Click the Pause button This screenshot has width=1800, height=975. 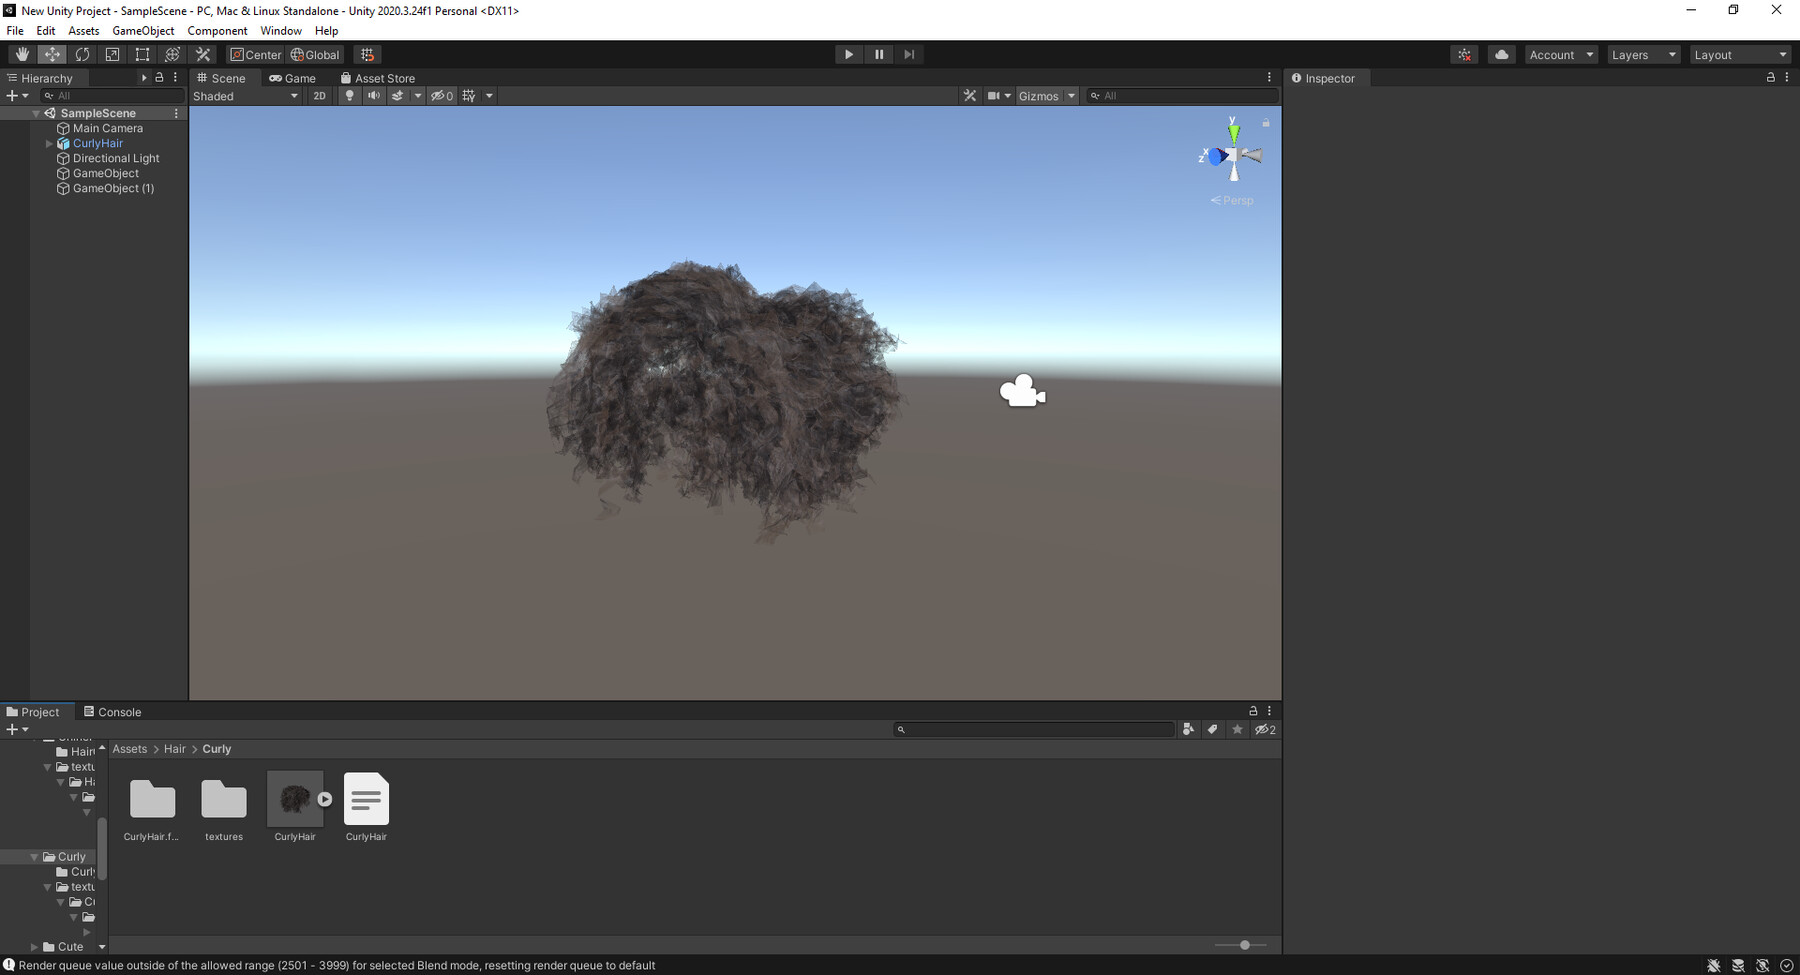878,55
